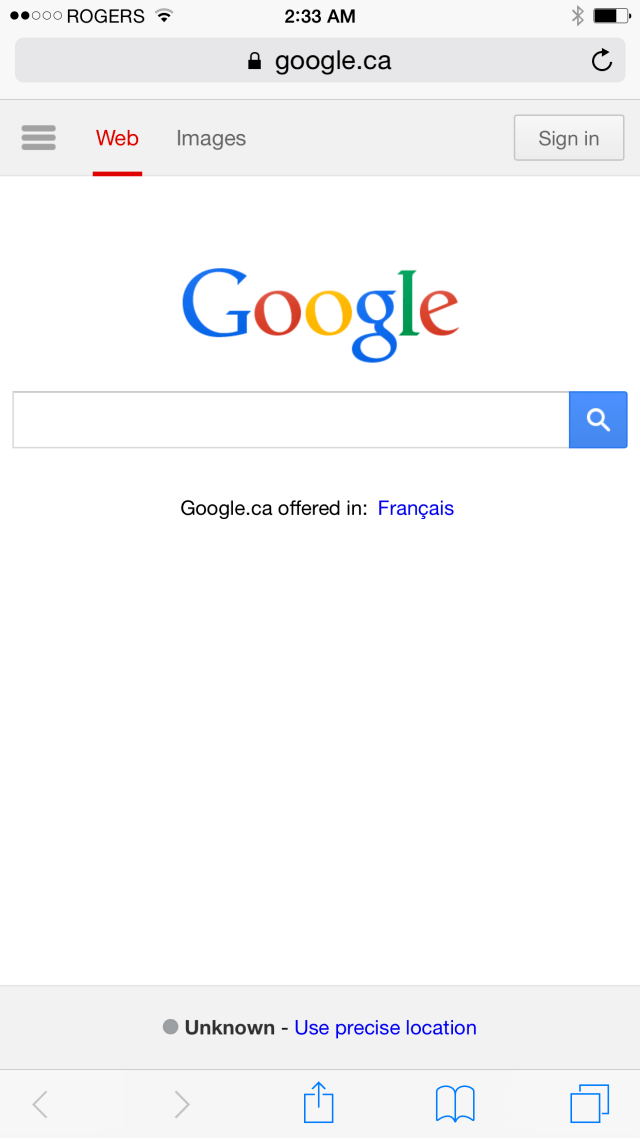Tap the blue search magnifier button
The height and width of the screenshot is (1138, 640).
(x=598, y=419)
